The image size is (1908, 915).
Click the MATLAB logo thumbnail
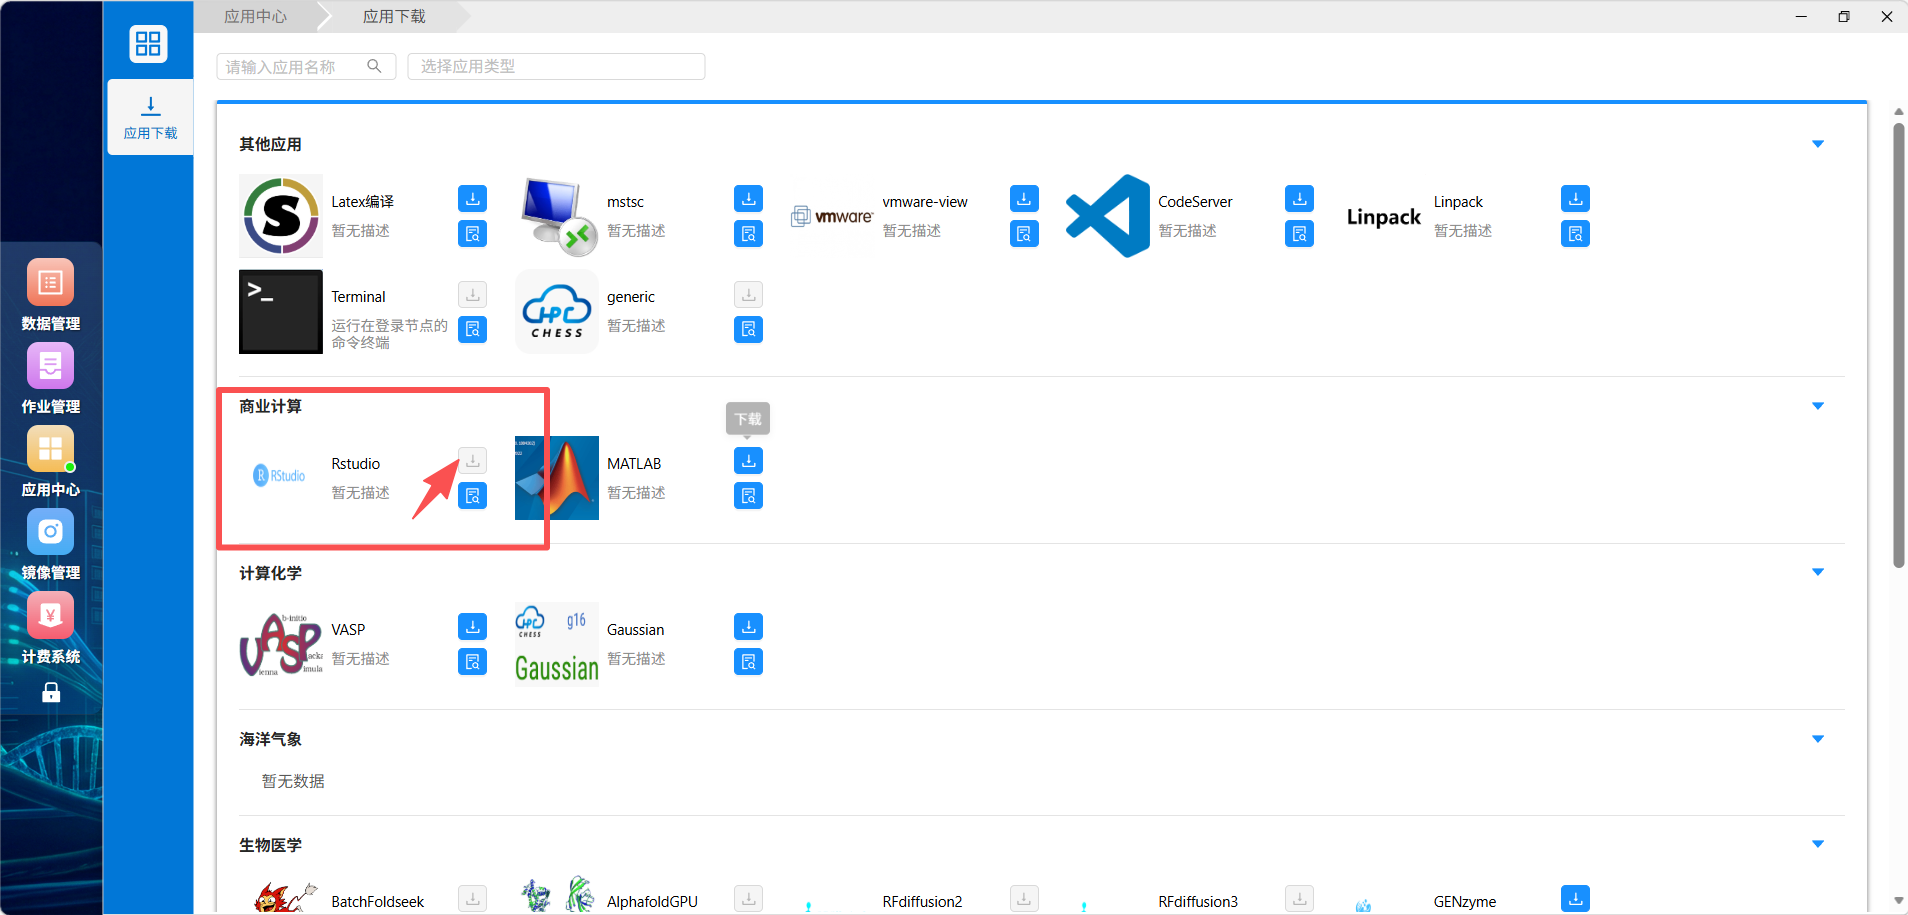pyautogui.click(x=557, y=478)
